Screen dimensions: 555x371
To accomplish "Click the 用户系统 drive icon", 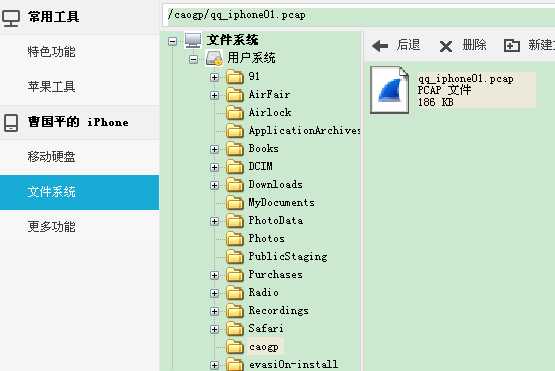I will pos(214,58).
